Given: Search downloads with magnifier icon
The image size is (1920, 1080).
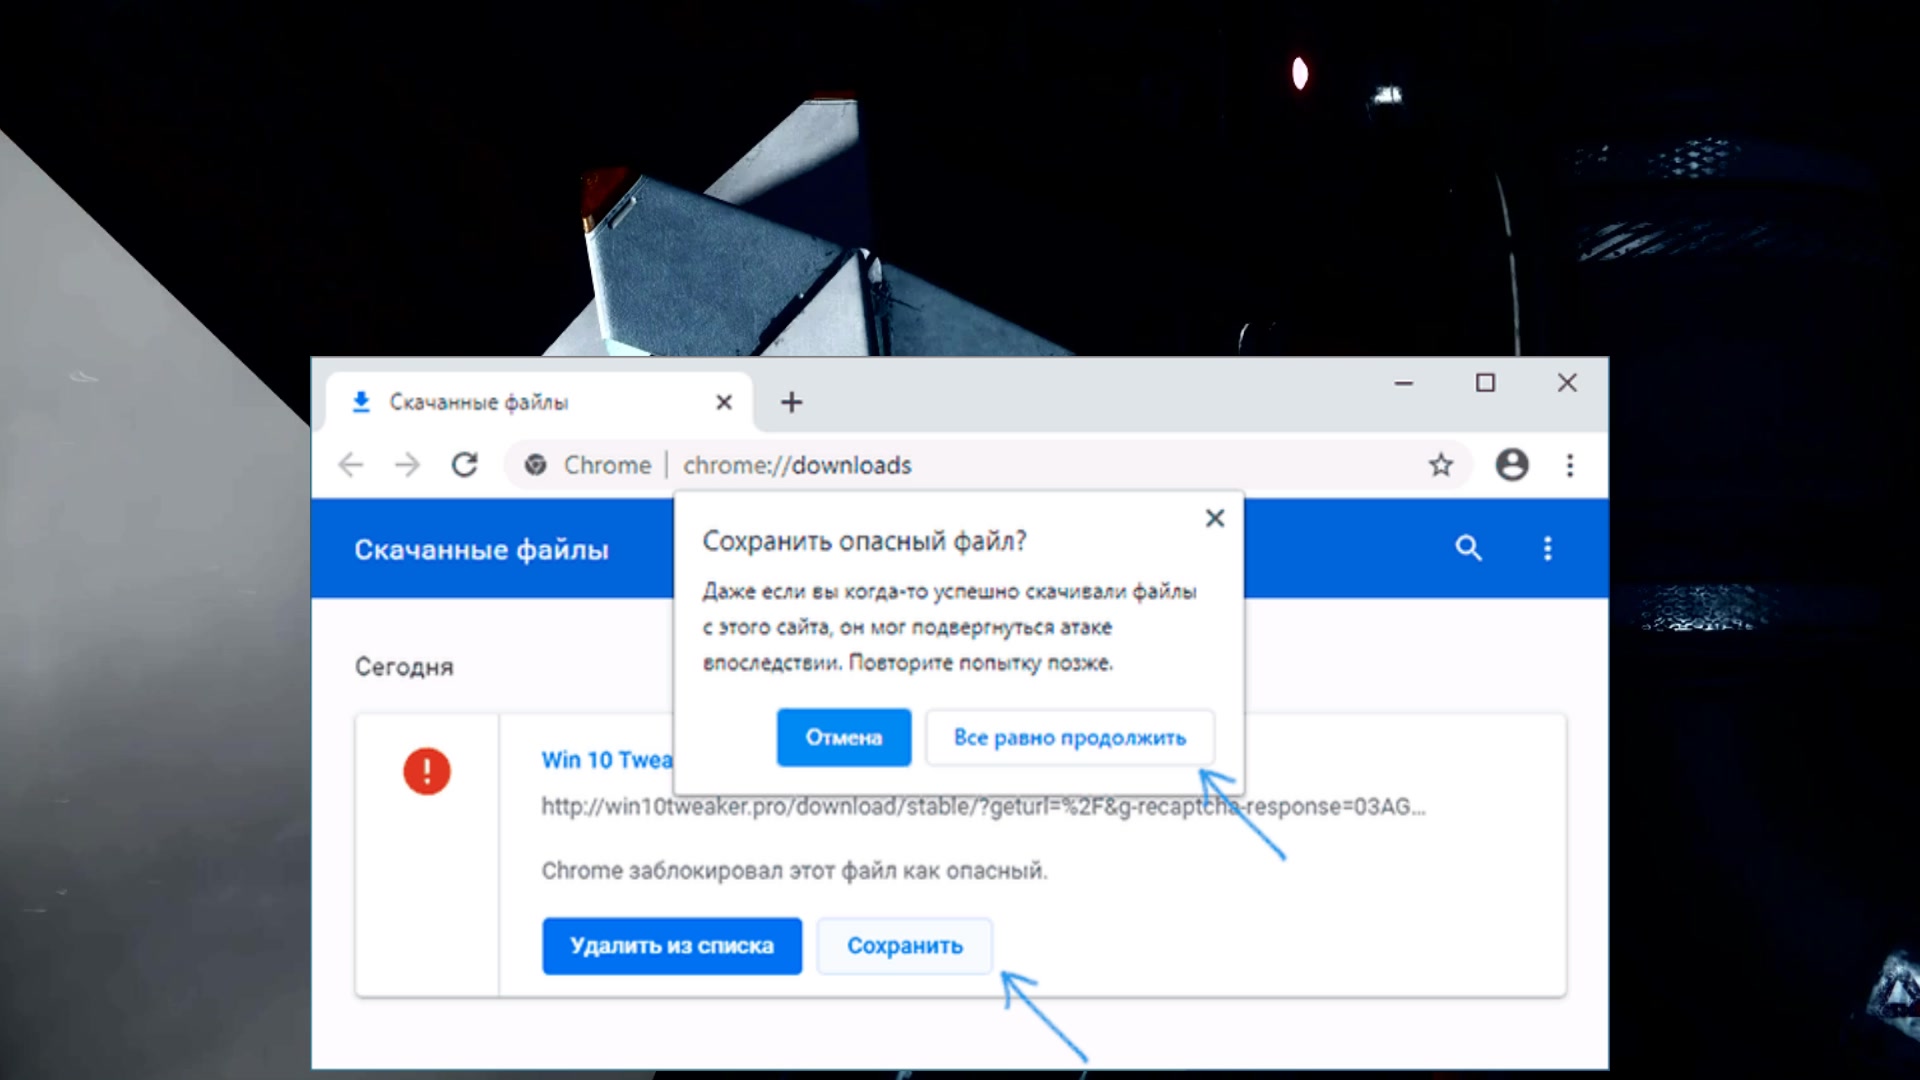Looking at the screenshot, I should pyautogui.click(x=1467, y=548).
